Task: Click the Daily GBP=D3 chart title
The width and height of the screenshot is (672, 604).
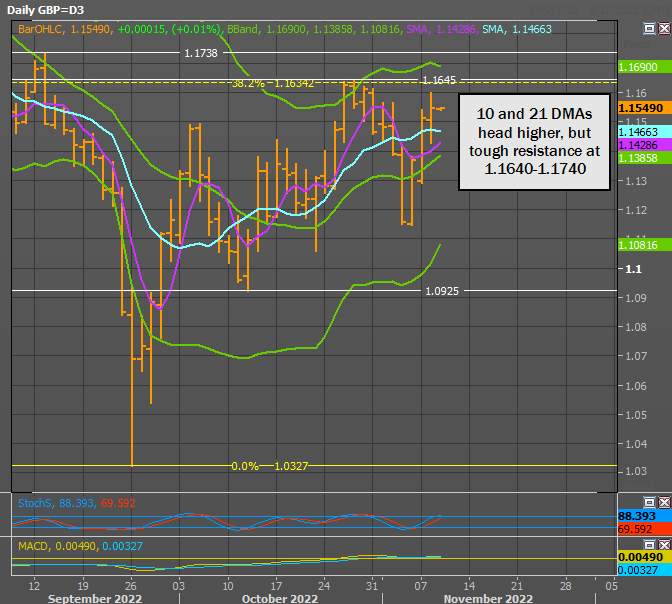Action: (45, 10)
